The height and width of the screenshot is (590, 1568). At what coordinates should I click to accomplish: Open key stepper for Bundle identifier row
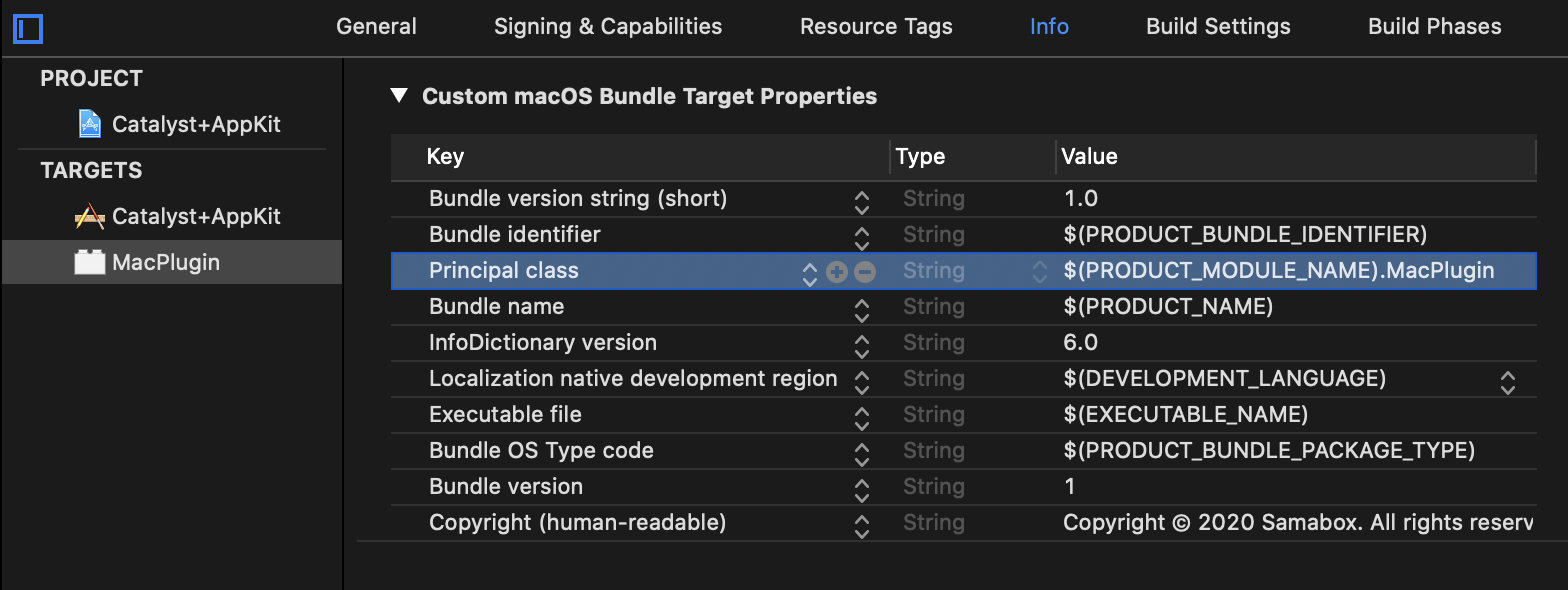[x=862, y=237]
